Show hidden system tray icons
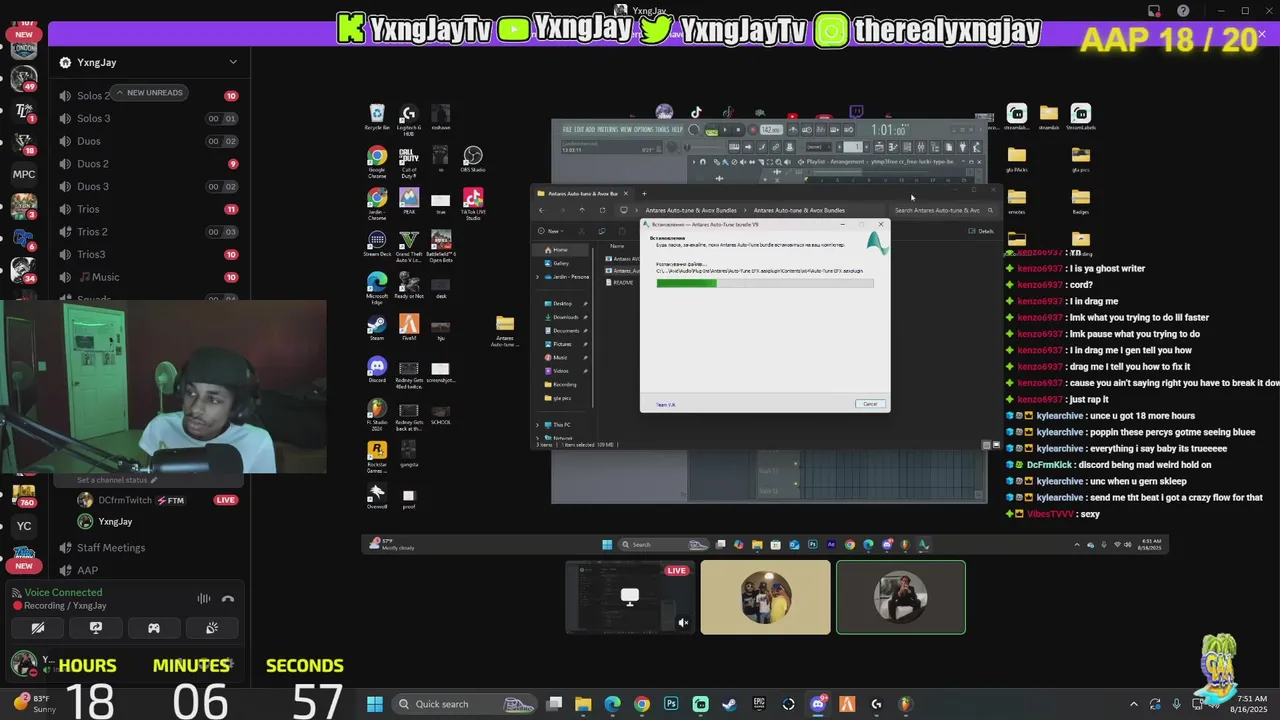The width and height of the screenshot is (1280, 720). click(1134, 704)
